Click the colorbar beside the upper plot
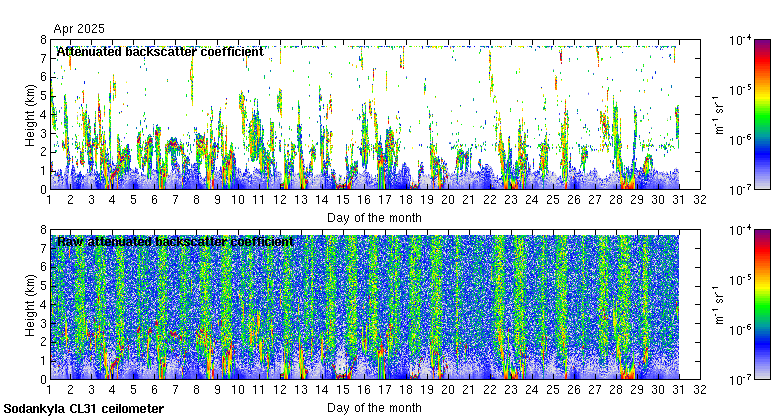 [x=762, y=114]
